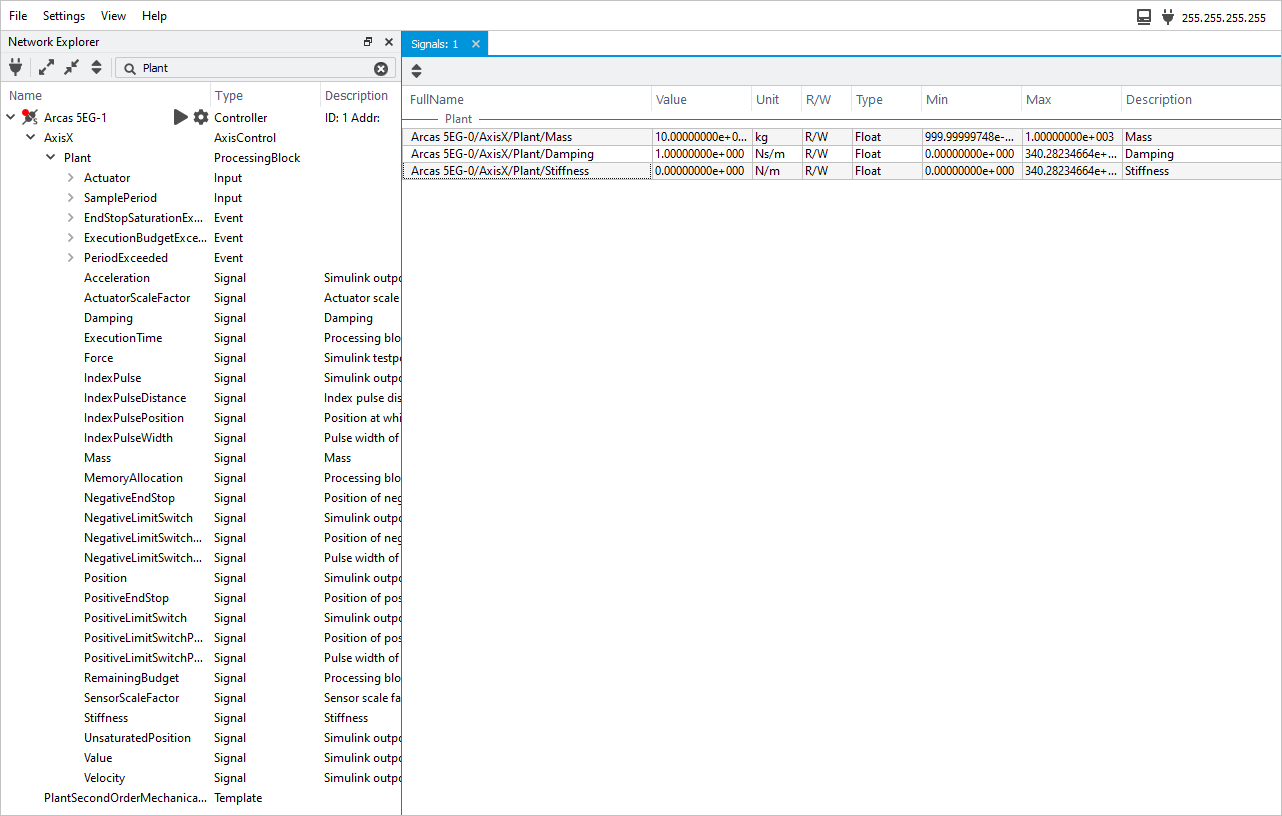
Task: Close the Signals: 1 tab
Action: click(476, 44)
